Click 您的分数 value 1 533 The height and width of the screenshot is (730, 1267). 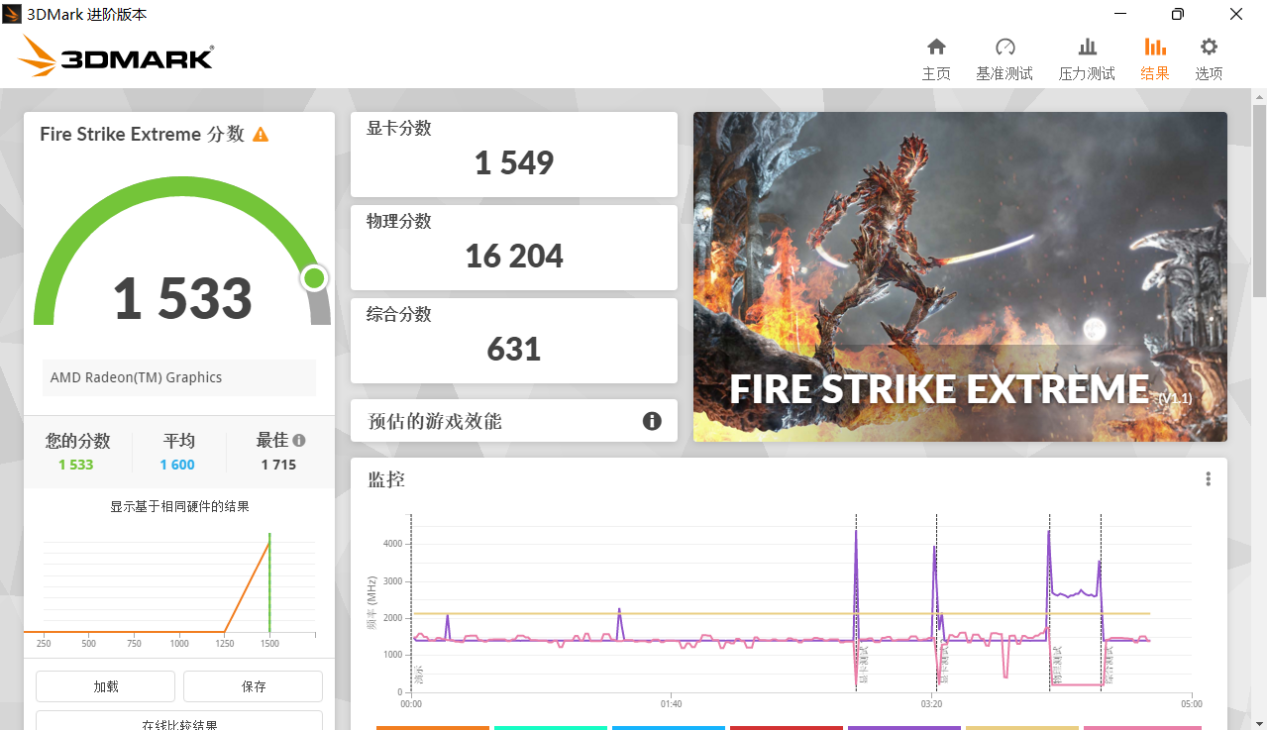(76, 465)
